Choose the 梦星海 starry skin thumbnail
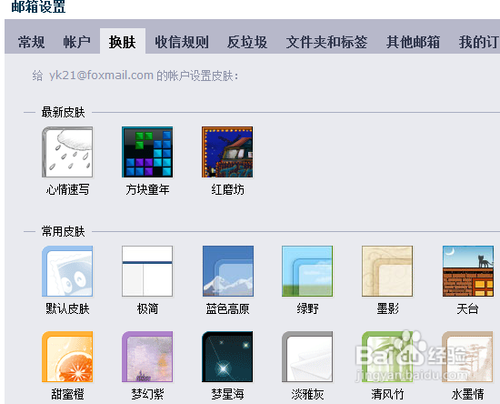 (x=227, y=357)
